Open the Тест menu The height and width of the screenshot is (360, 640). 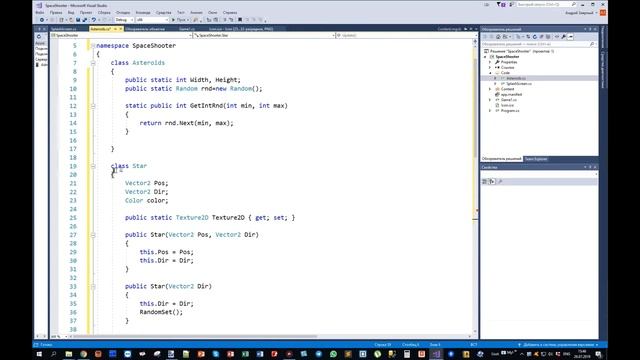[181, 13]
